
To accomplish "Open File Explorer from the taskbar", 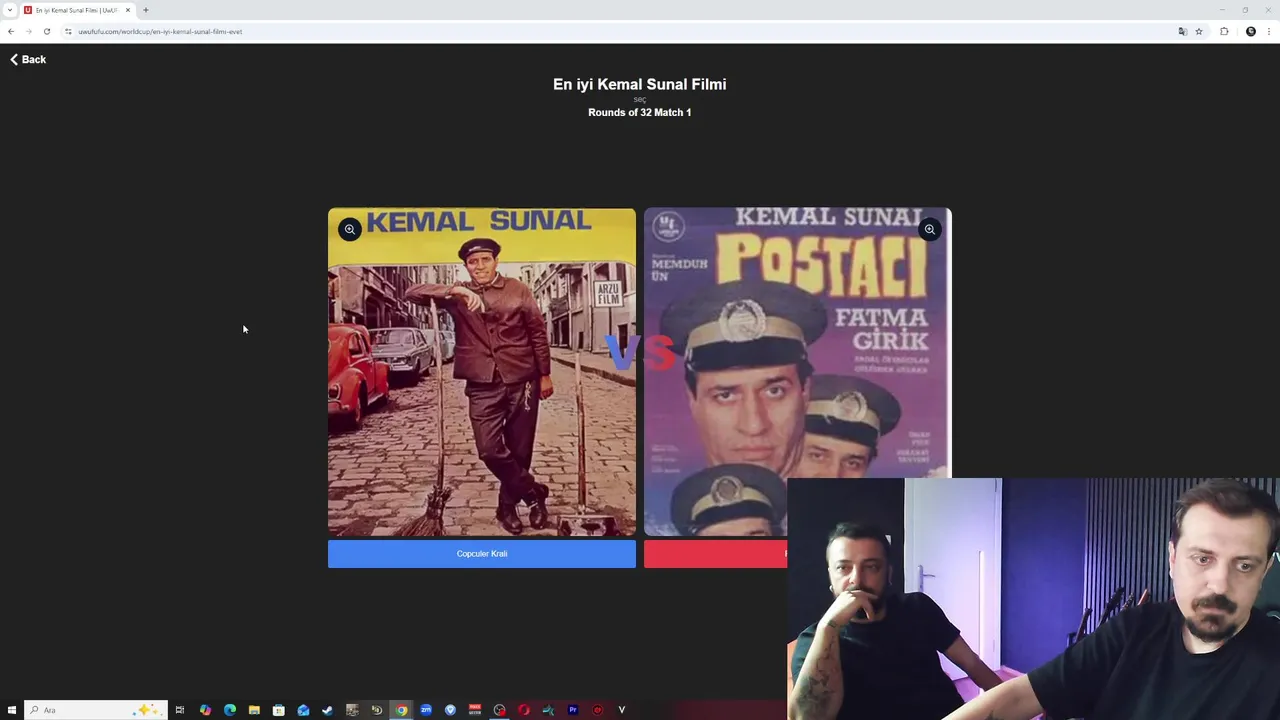I will (254, 710).
